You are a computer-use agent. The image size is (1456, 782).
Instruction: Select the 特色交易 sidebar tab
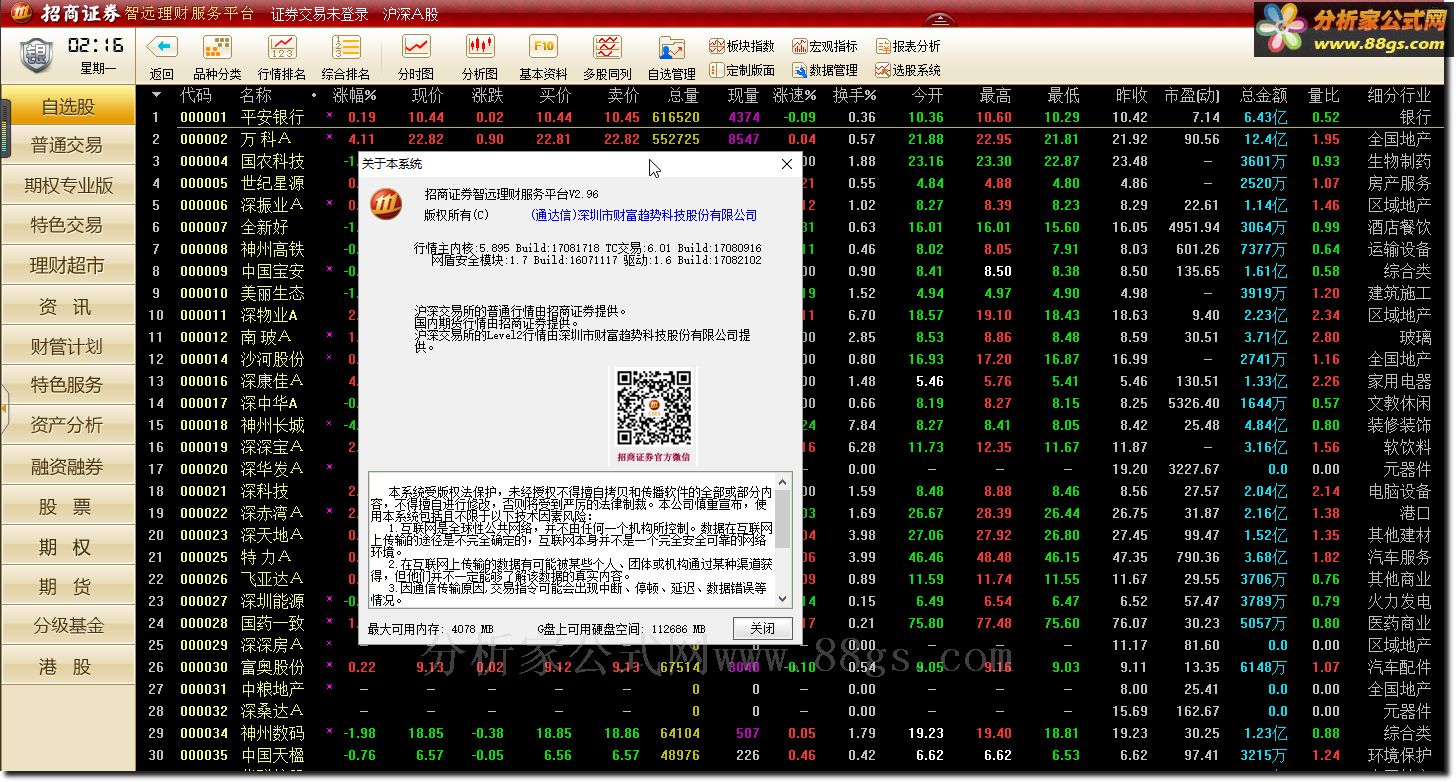[68, 226]
